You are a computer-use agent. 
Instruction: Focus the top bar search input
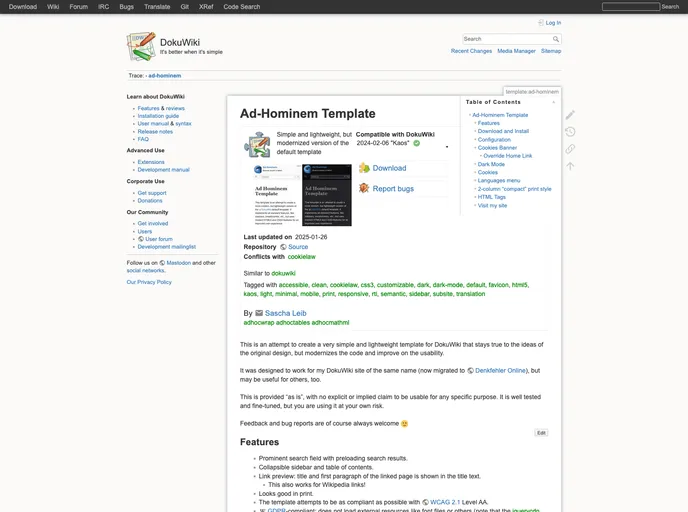pyautogui.click(x=631, y=7)
